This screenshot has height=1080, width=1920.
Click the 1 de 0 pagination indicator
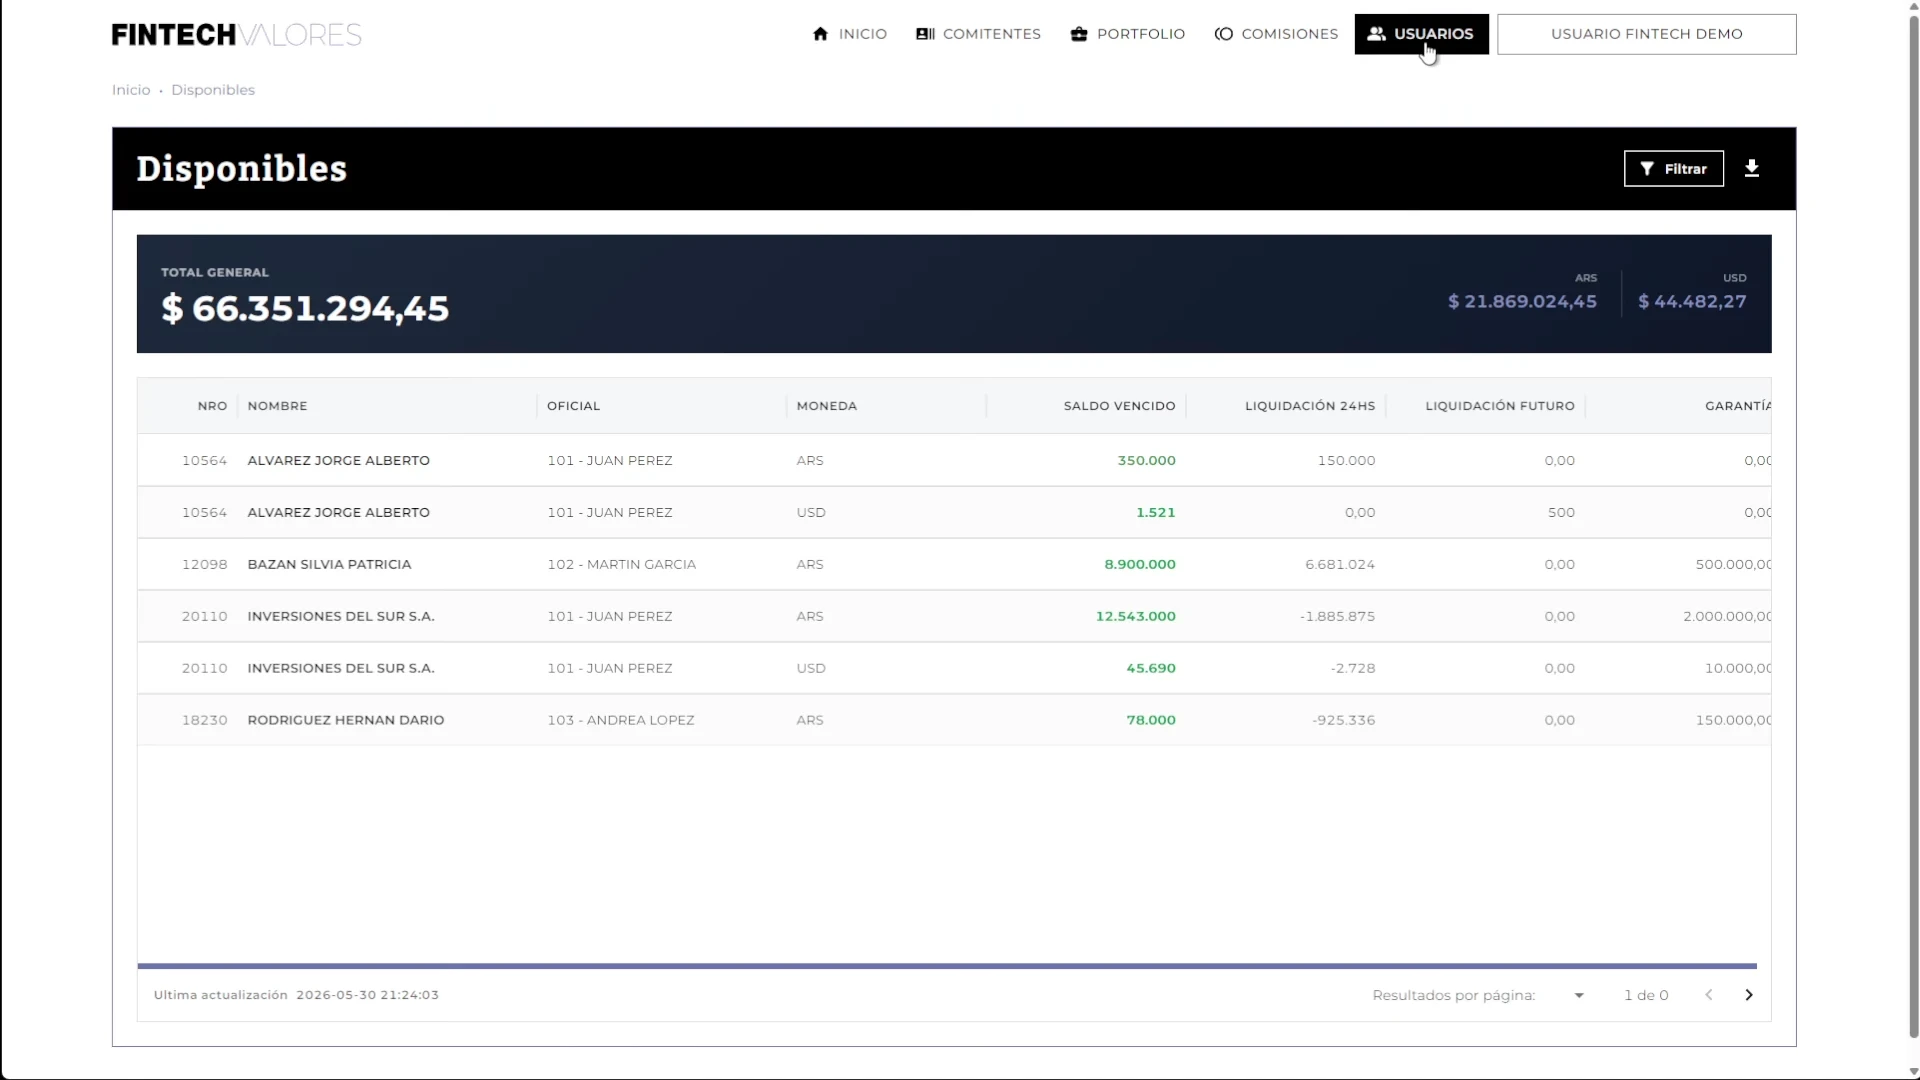point(1646,996)
